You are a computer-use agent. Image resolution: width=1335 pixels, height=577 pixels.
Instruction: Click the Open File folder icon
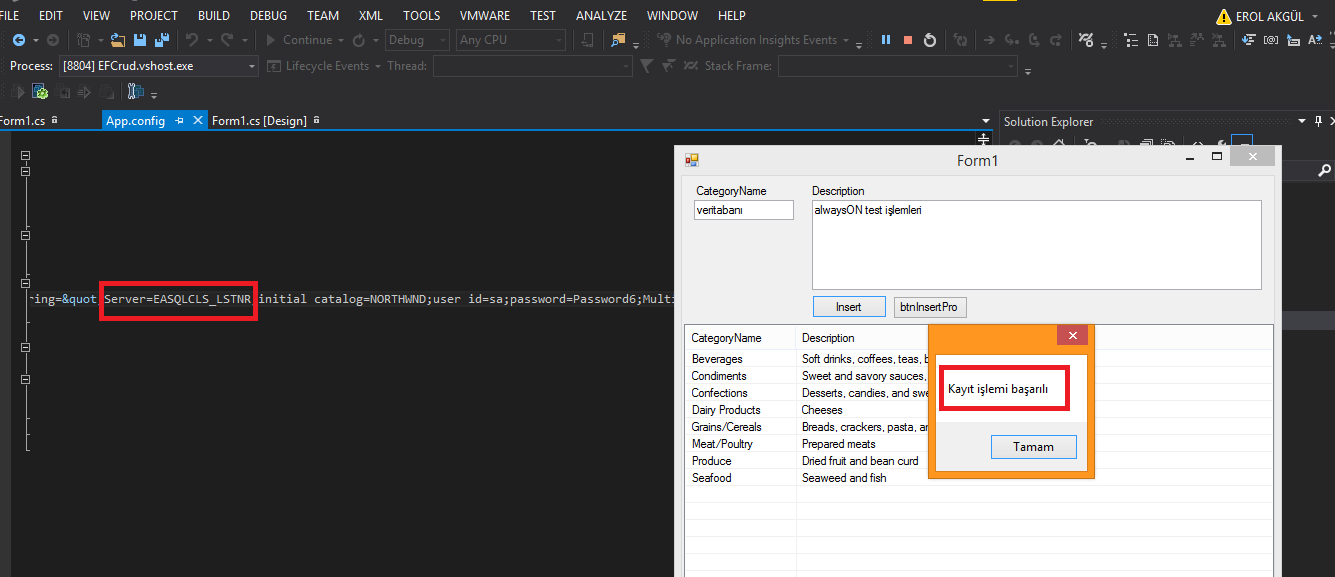click(x=118, y=40)
